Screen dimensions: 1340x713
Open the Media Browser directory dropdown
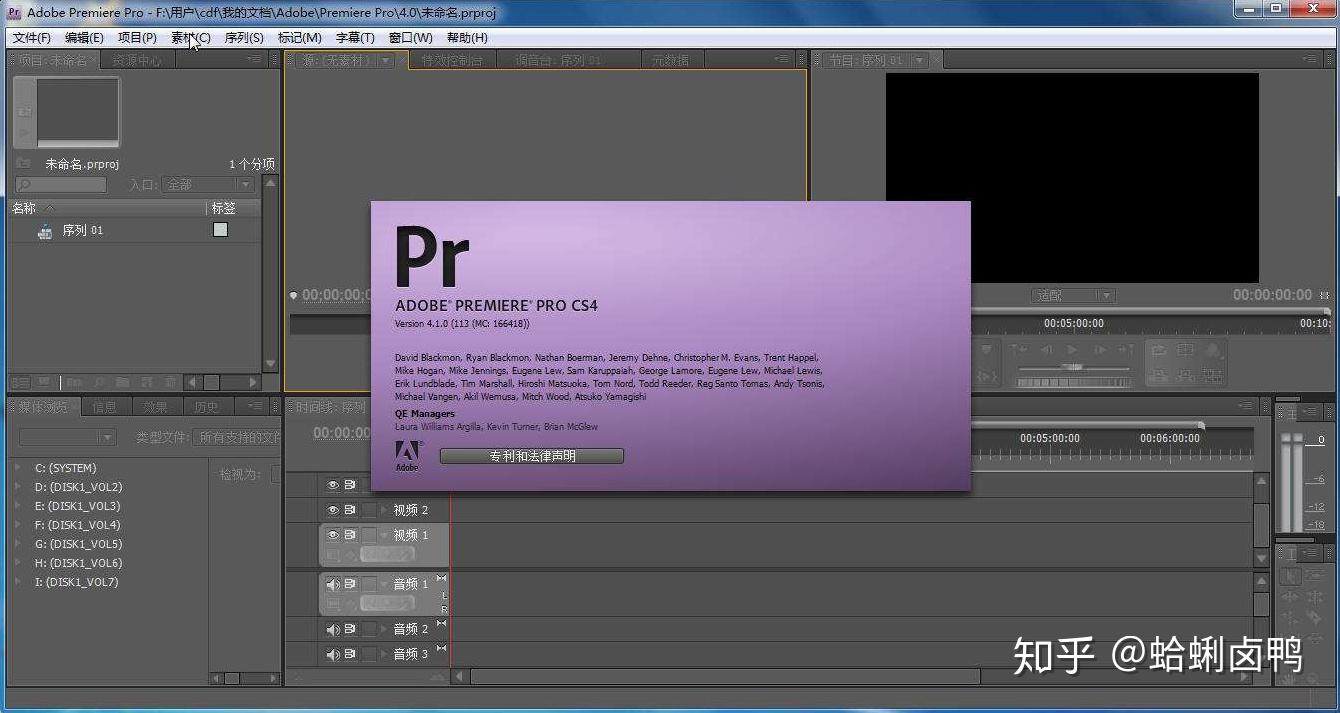[x=68, y=438]
